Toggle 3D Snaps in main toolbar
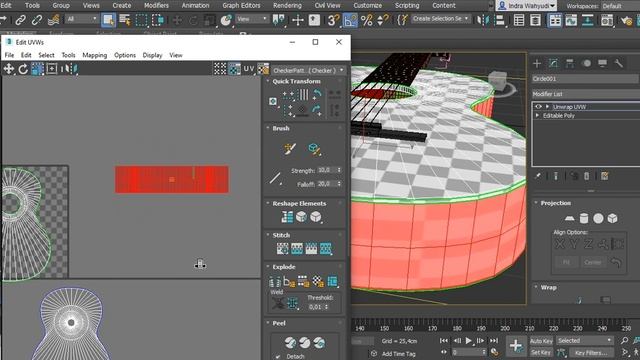640x360 pixels. click(x=333, y=20)
